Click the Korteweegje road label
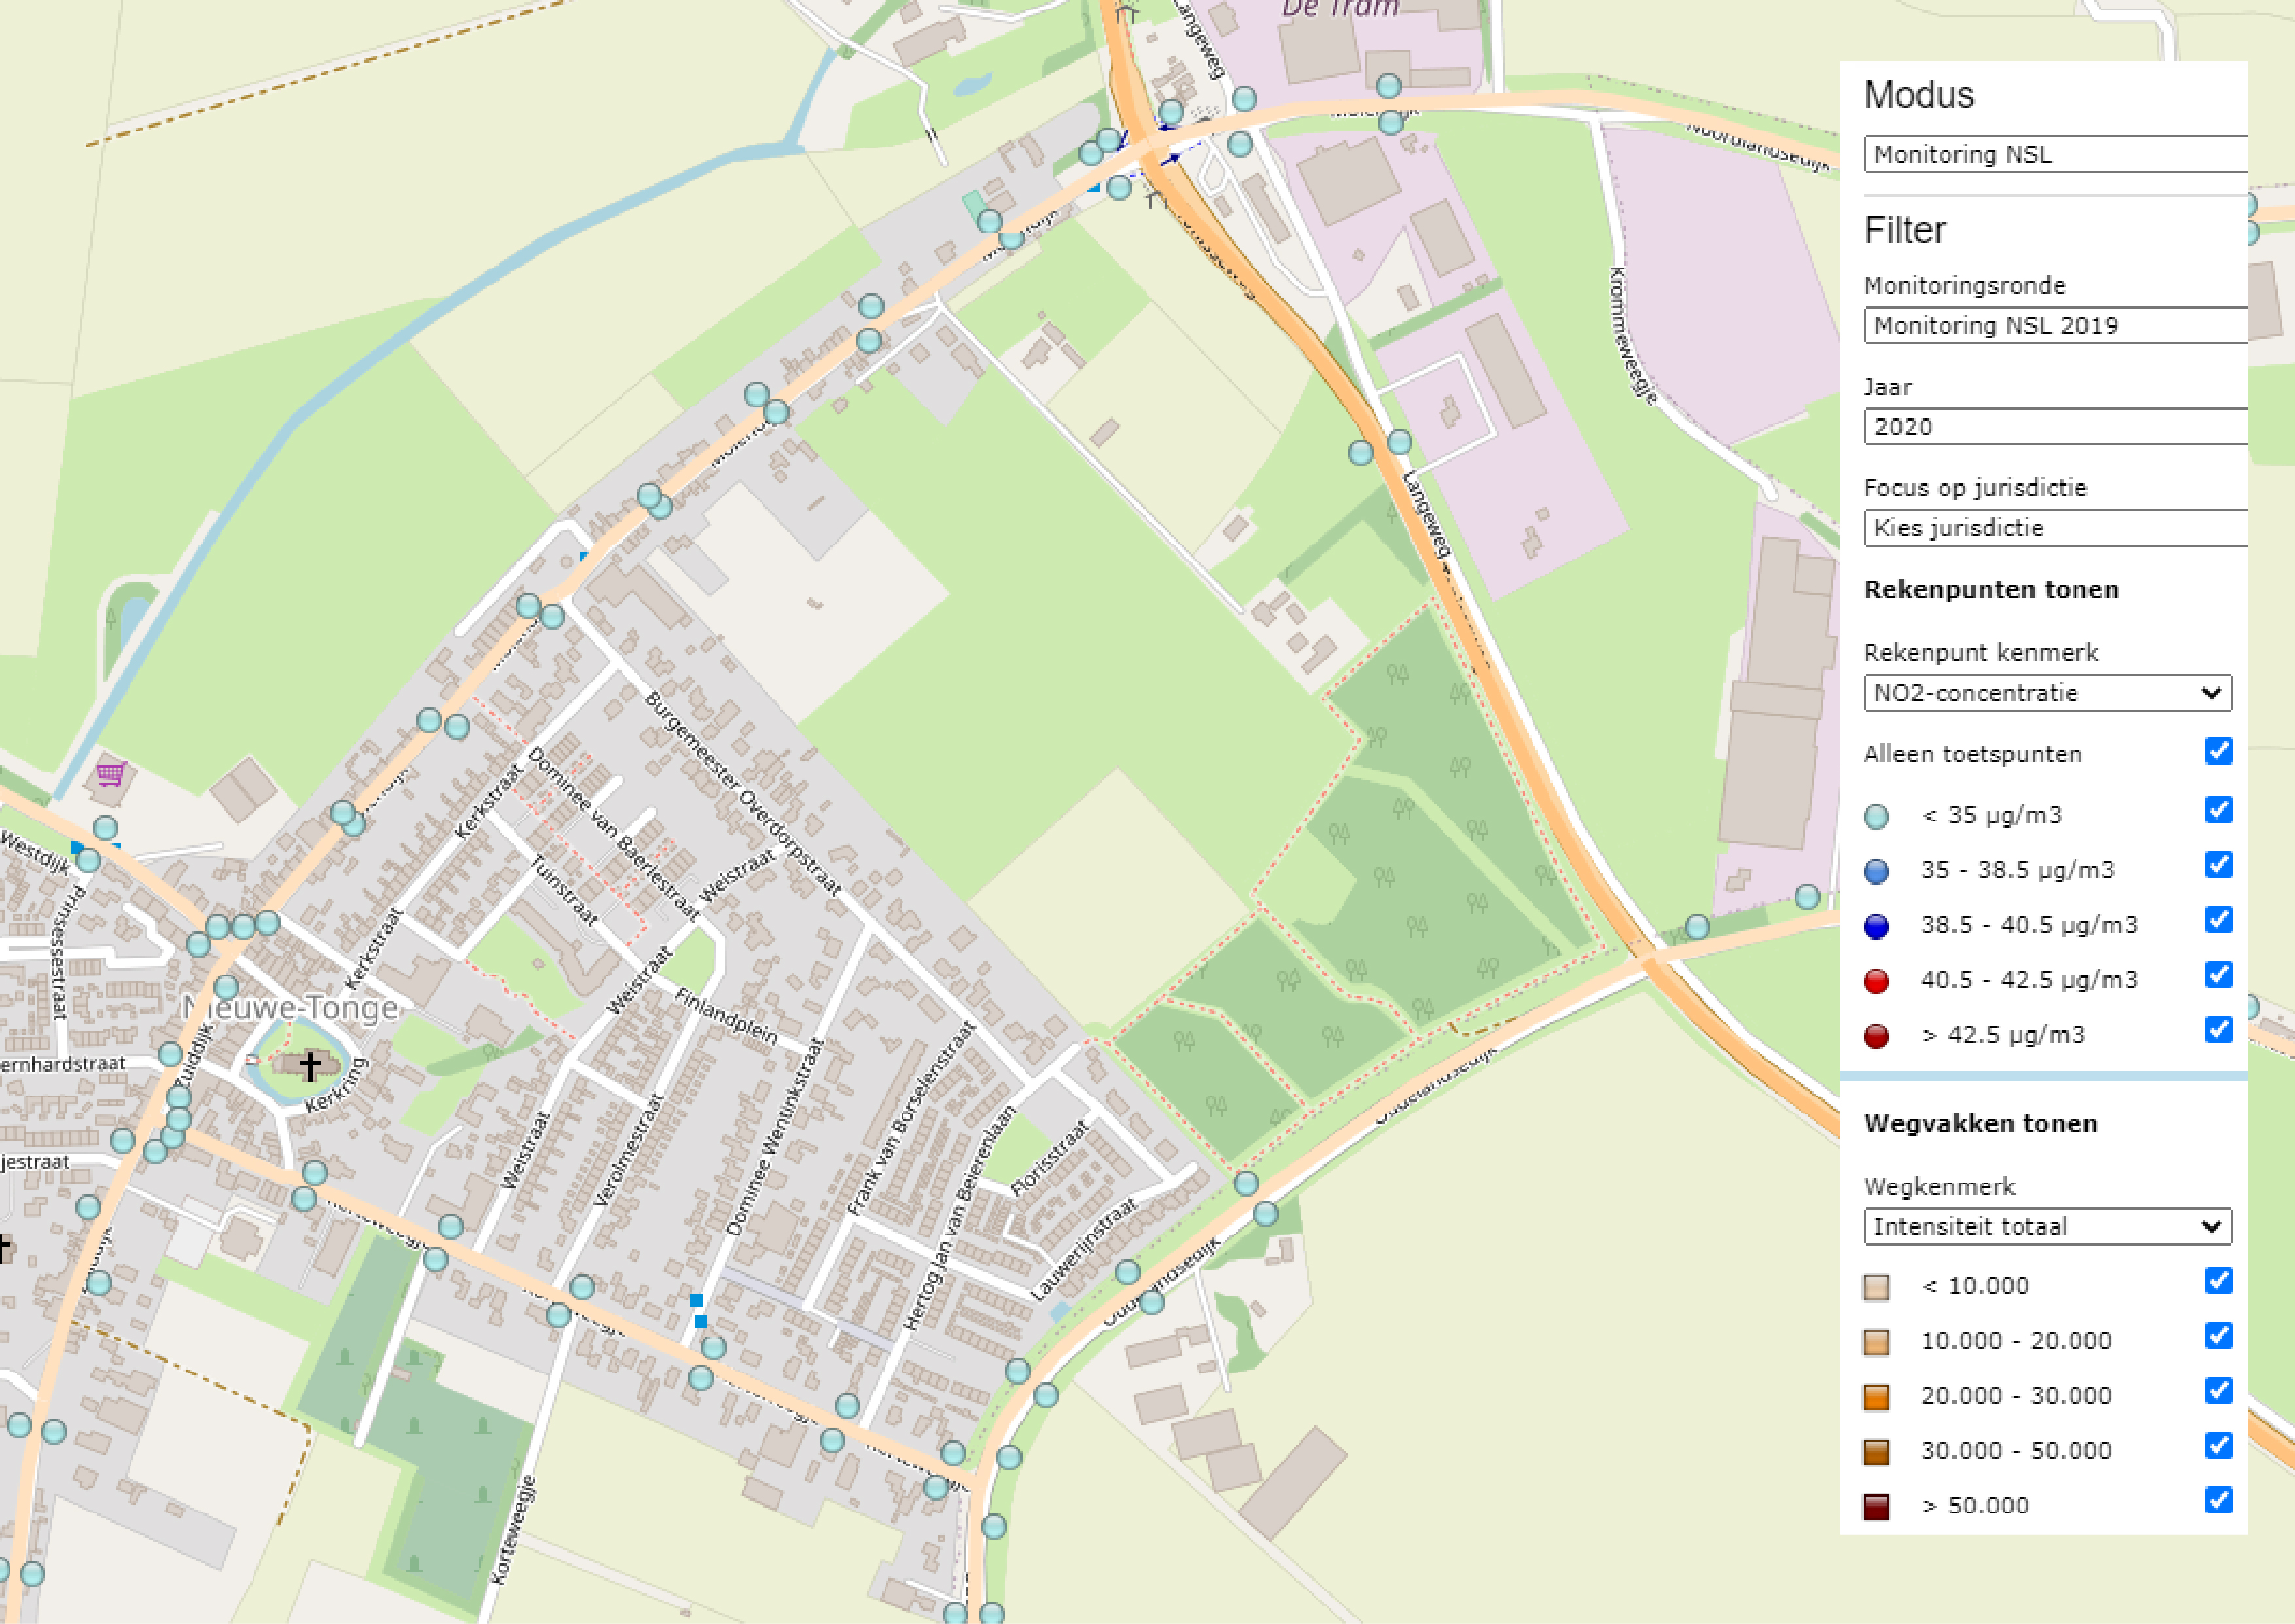The height and width of the screenshot is (1624, 2295). 513,1530
